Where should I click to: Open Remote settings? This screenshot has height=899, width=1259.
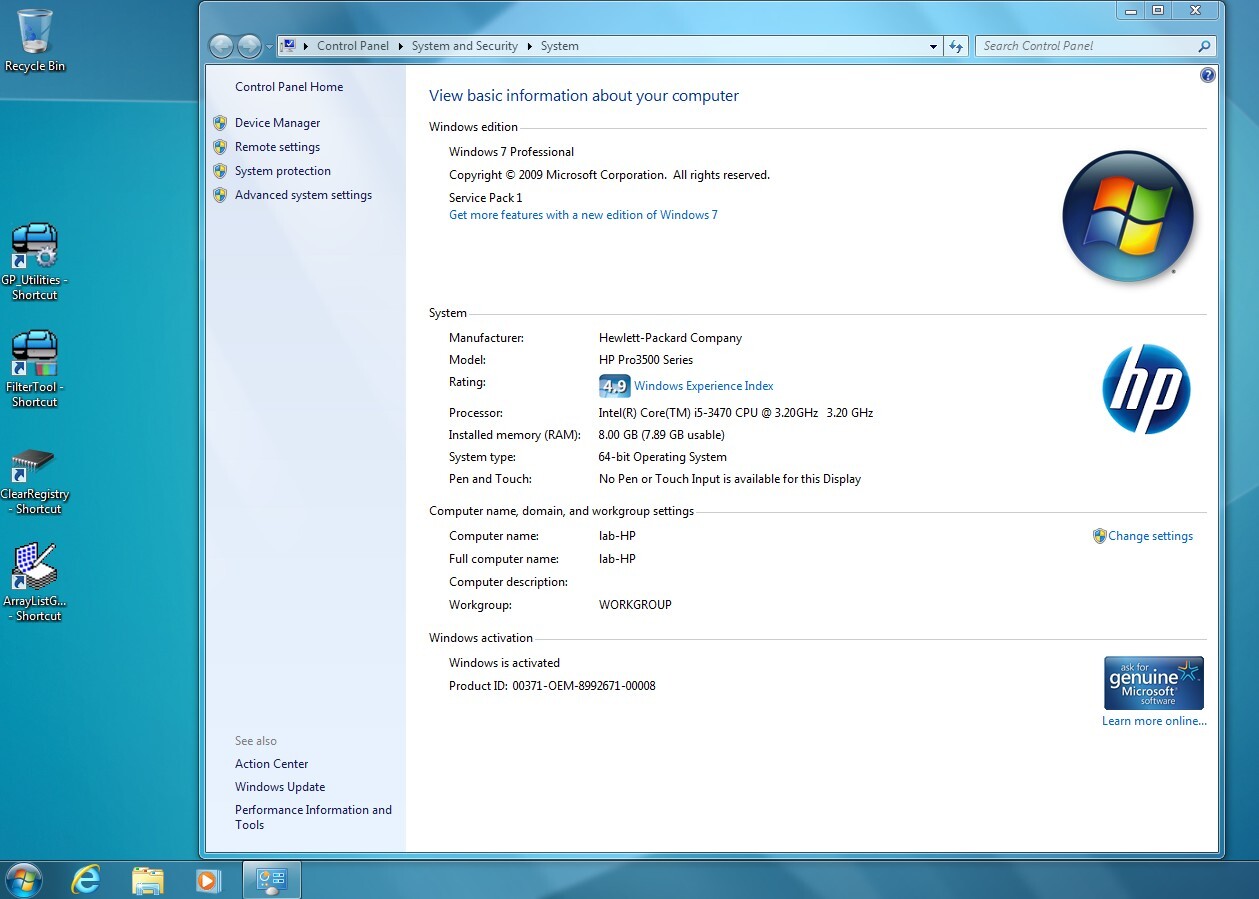click(x=277, y=147)
